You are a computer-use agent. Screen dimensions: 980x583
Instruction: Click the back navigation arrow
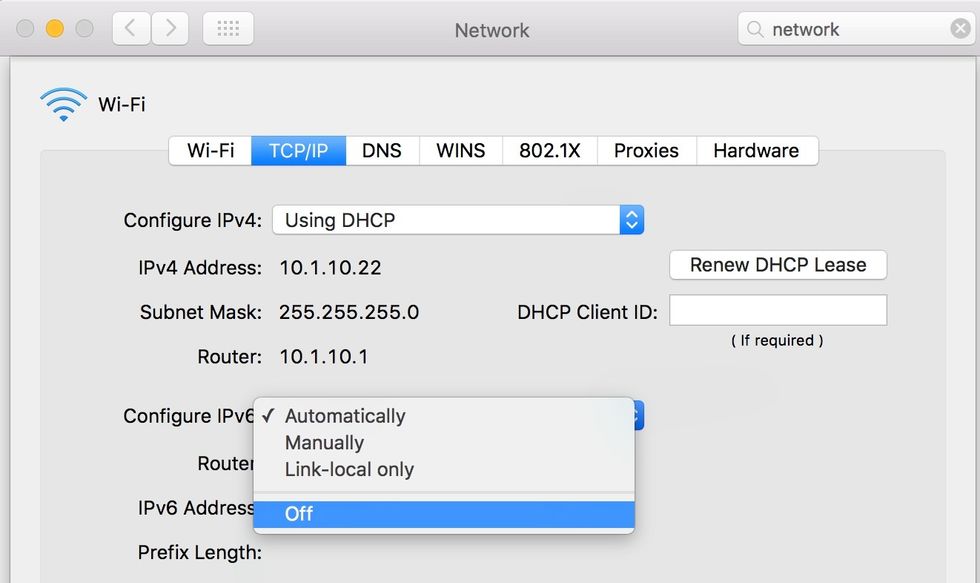(129, 28)
